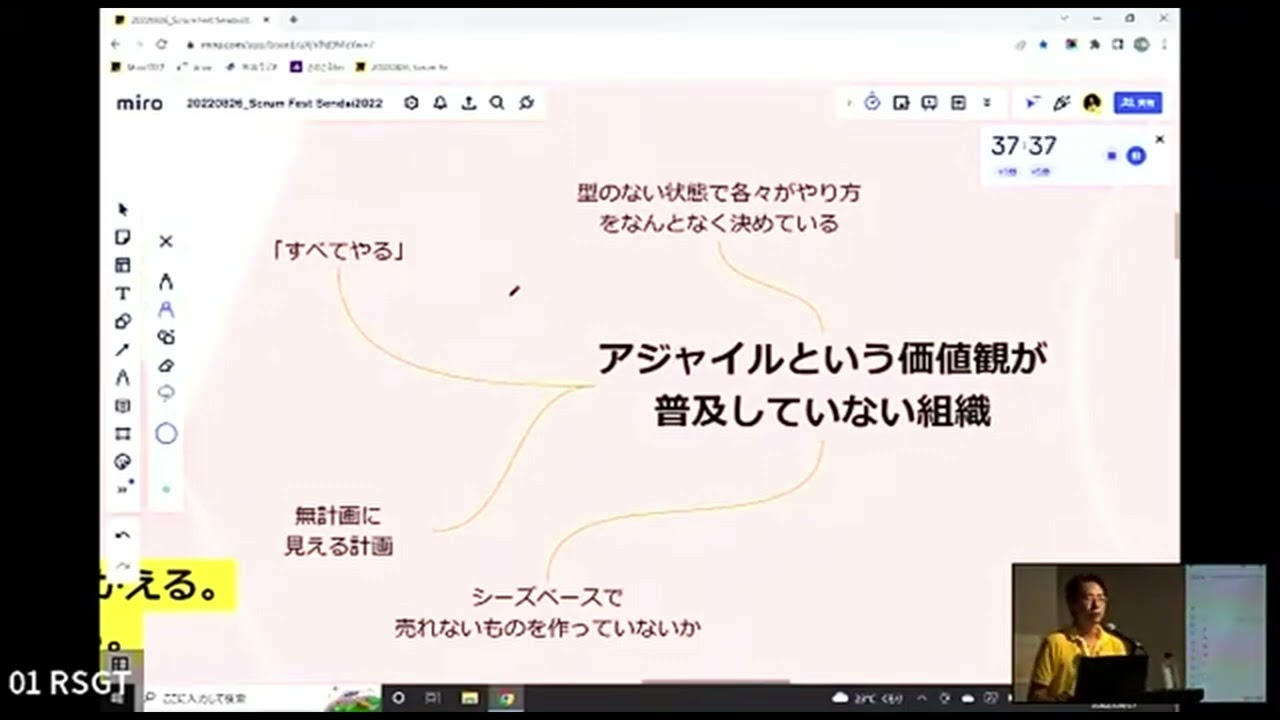Pause the running timer
Image resolution: width=1280 pixels, height=720 pixels.
click(x=1136, y=155)
